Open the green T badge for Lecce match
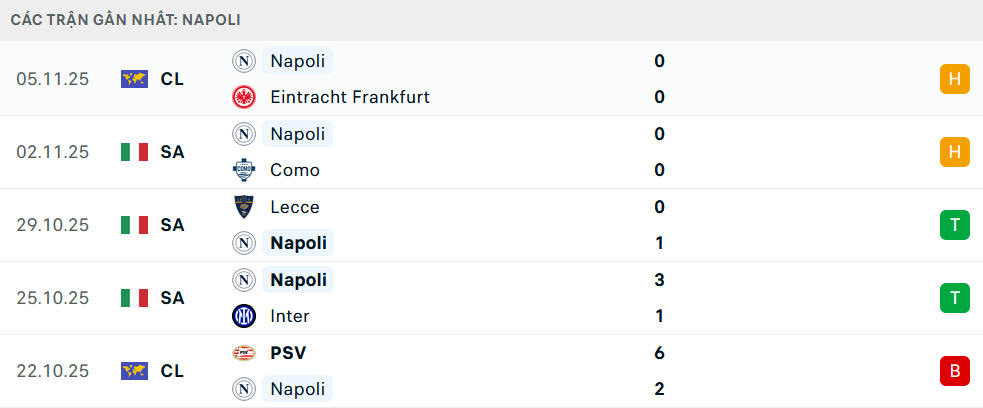 [955, 225]
